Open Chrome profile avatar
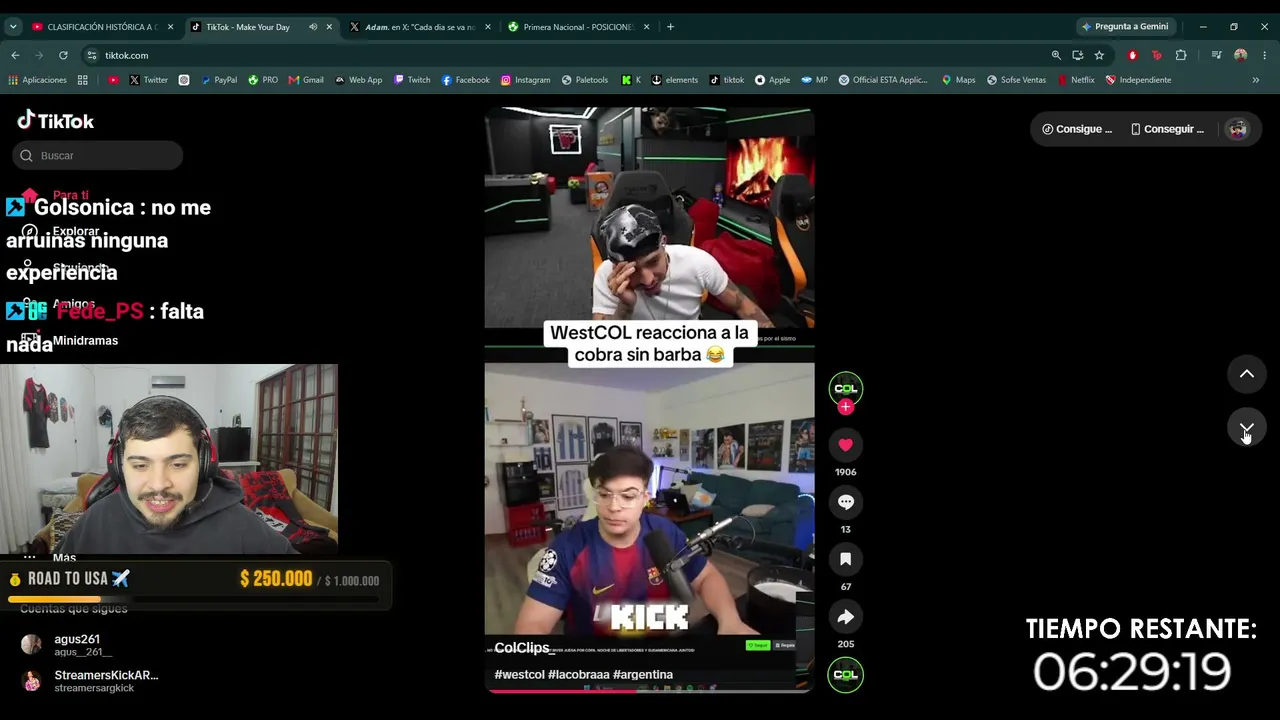This screenshot has height=720, width=1280. coord(1241,55)
